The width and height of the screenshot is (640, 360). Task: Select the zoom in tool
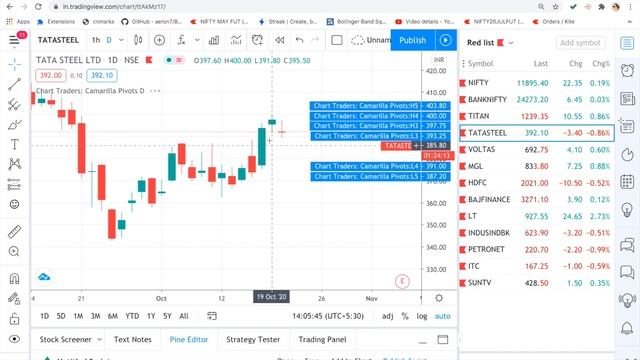[x=14, y=251]
